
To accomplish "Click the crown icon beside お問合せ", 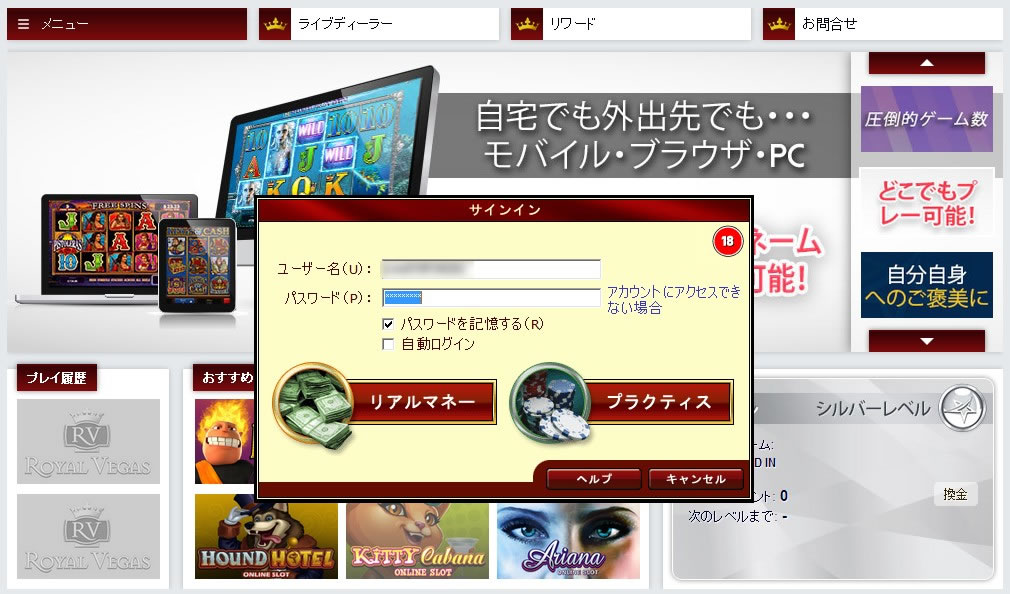I will (x=779, y=24).
